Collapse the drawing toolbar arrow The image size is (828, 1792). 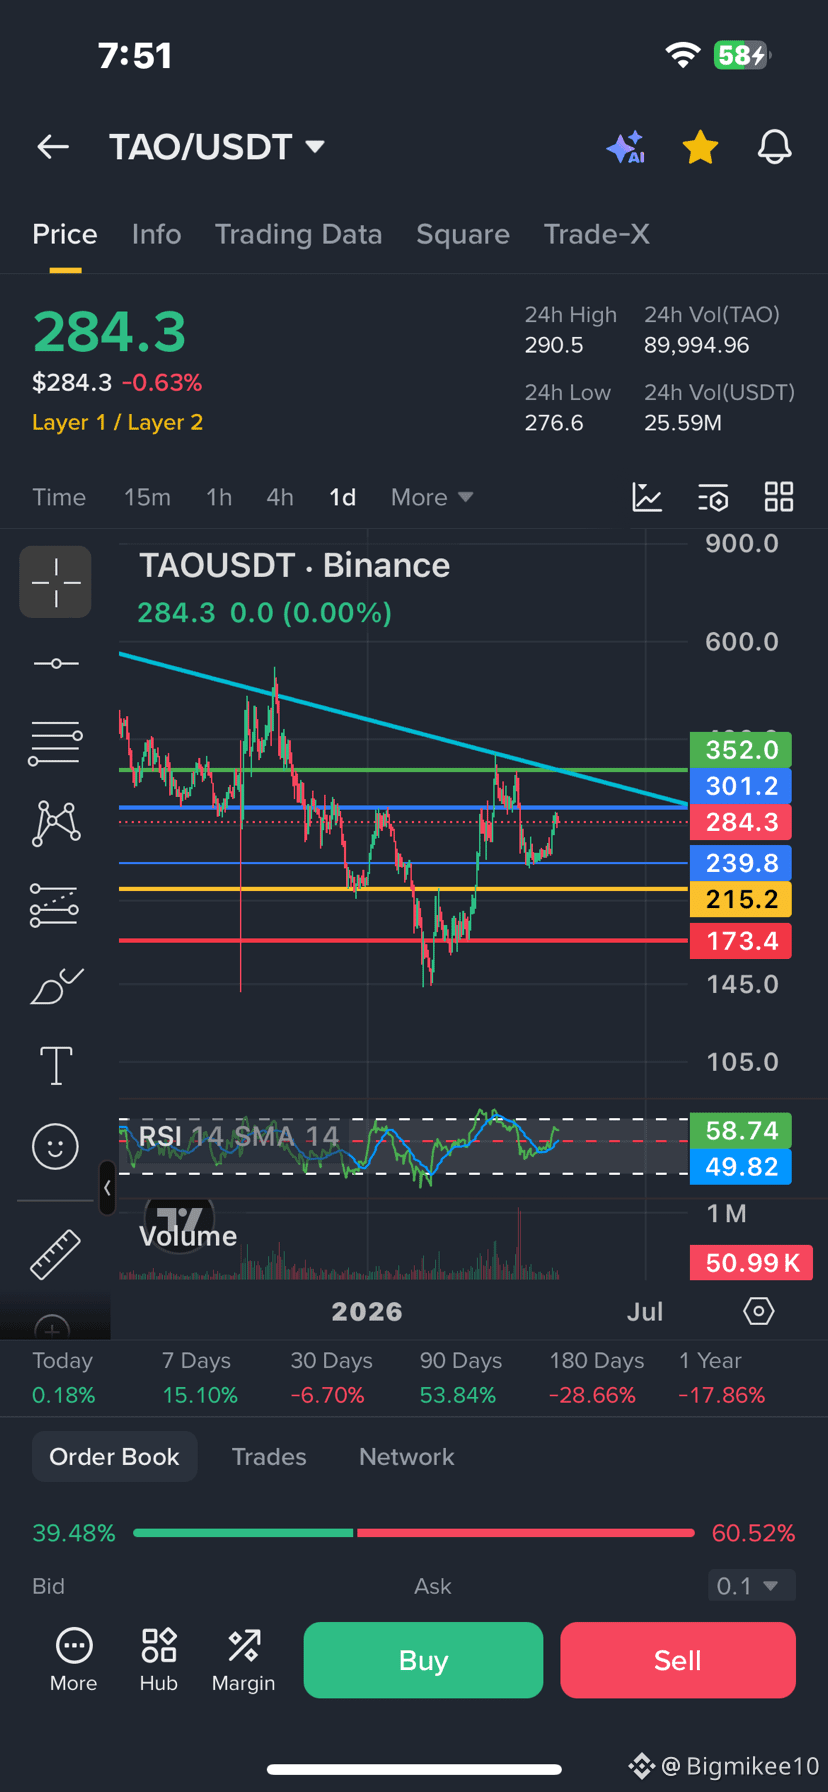pos(107,1188)
